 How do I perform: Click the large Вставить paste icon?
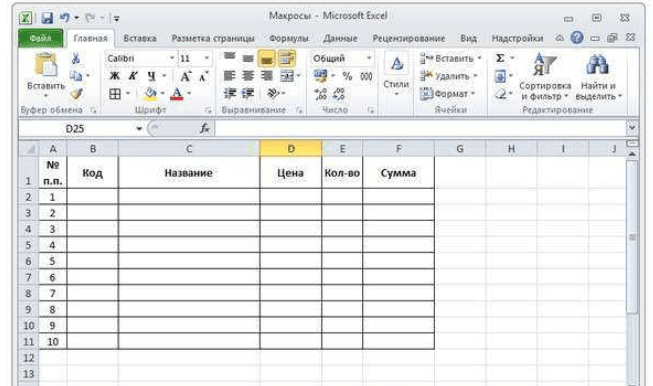(46, 65)
